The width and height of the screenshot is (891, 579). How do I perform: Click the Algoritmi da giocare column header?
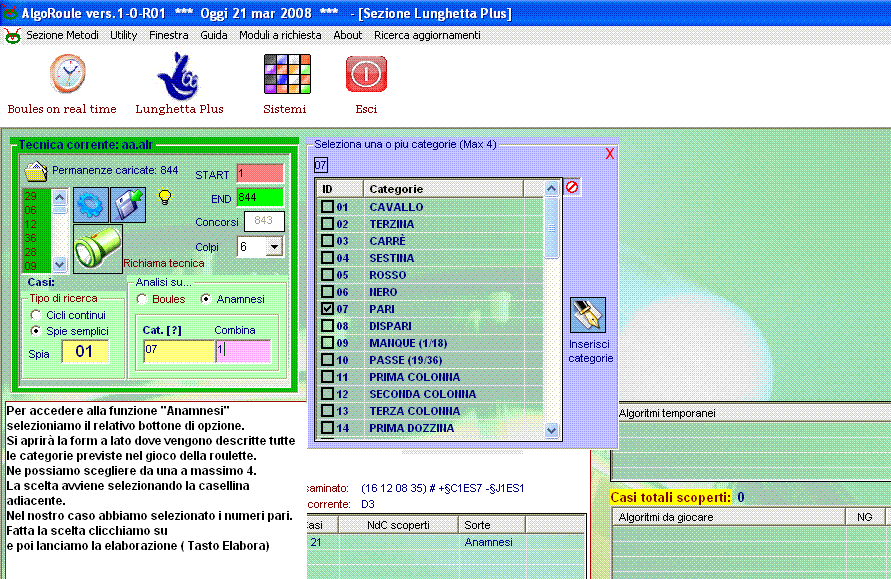tap(728, 517)
